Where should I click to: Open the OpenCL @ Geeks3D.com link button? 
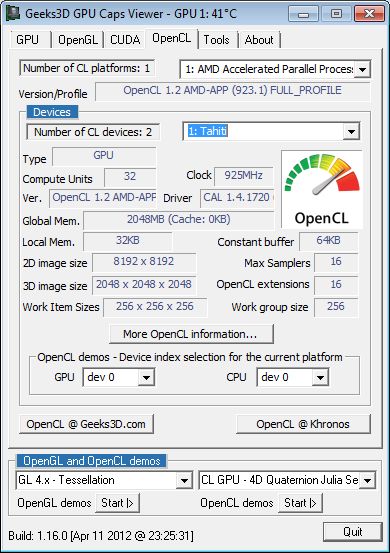[86, 424]
